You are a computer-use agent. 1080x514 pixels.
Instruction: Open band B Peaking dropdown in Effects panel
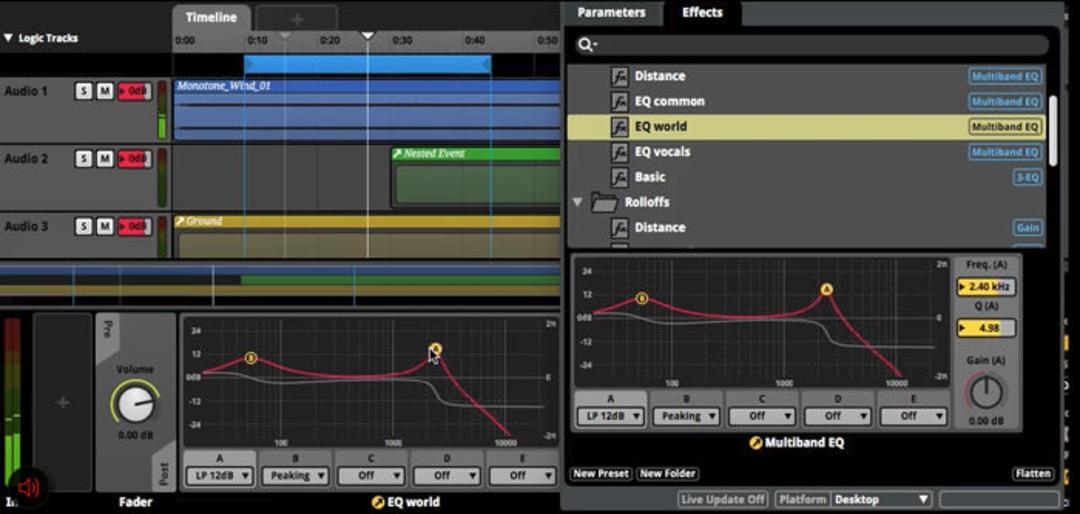click(x=686, y=416)
